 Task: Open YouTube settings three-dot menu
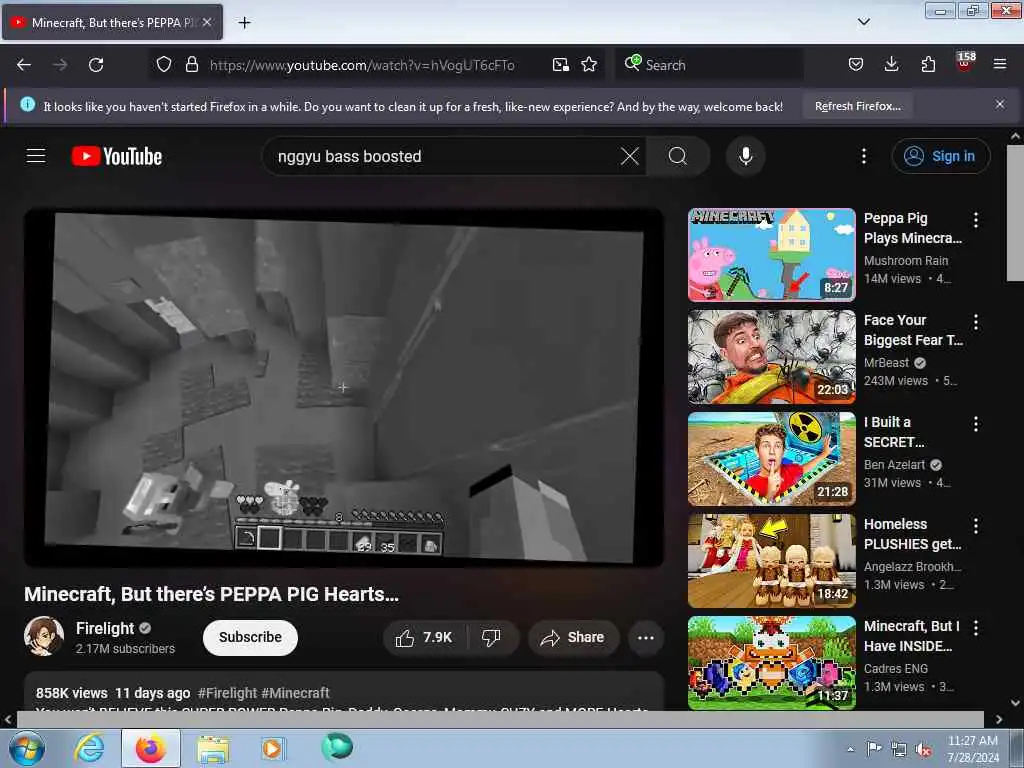[x=863, y=156]
